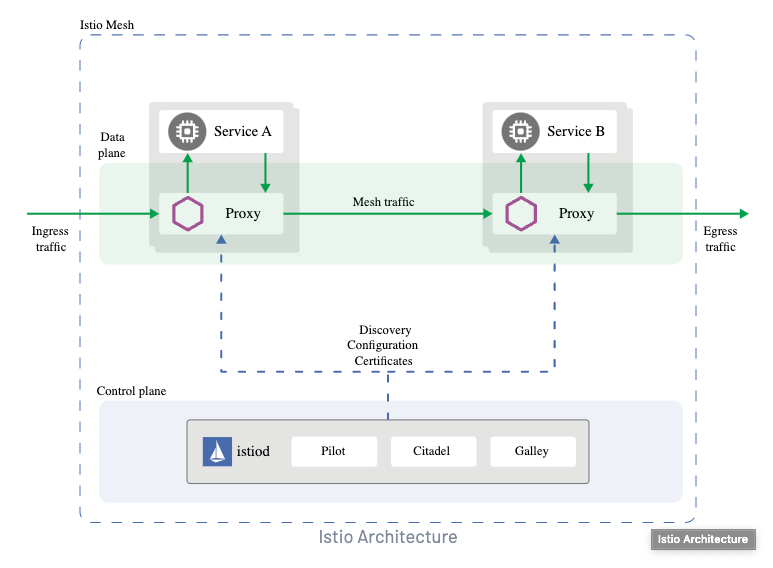Click the gray 'Istio Architecture' caption under the diagram
773x568 pixels.
point(388,537)
